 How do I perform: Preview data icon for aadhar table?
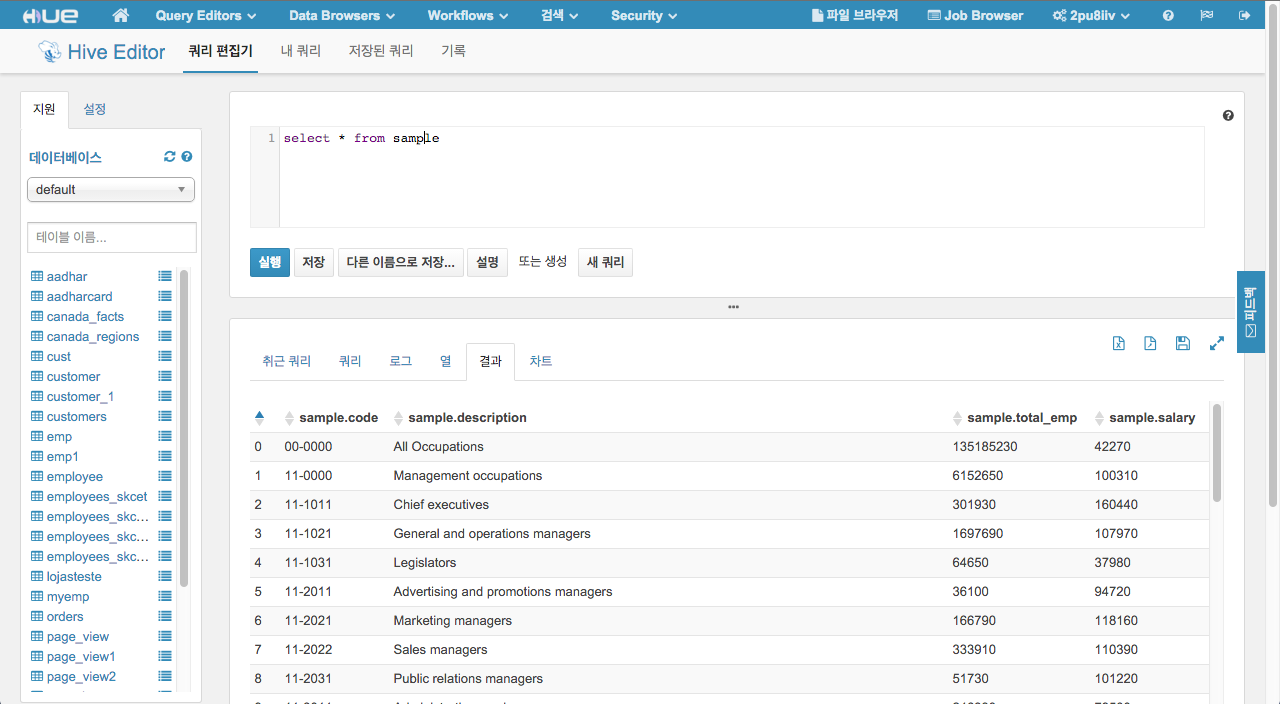click(x=165, y=276)
